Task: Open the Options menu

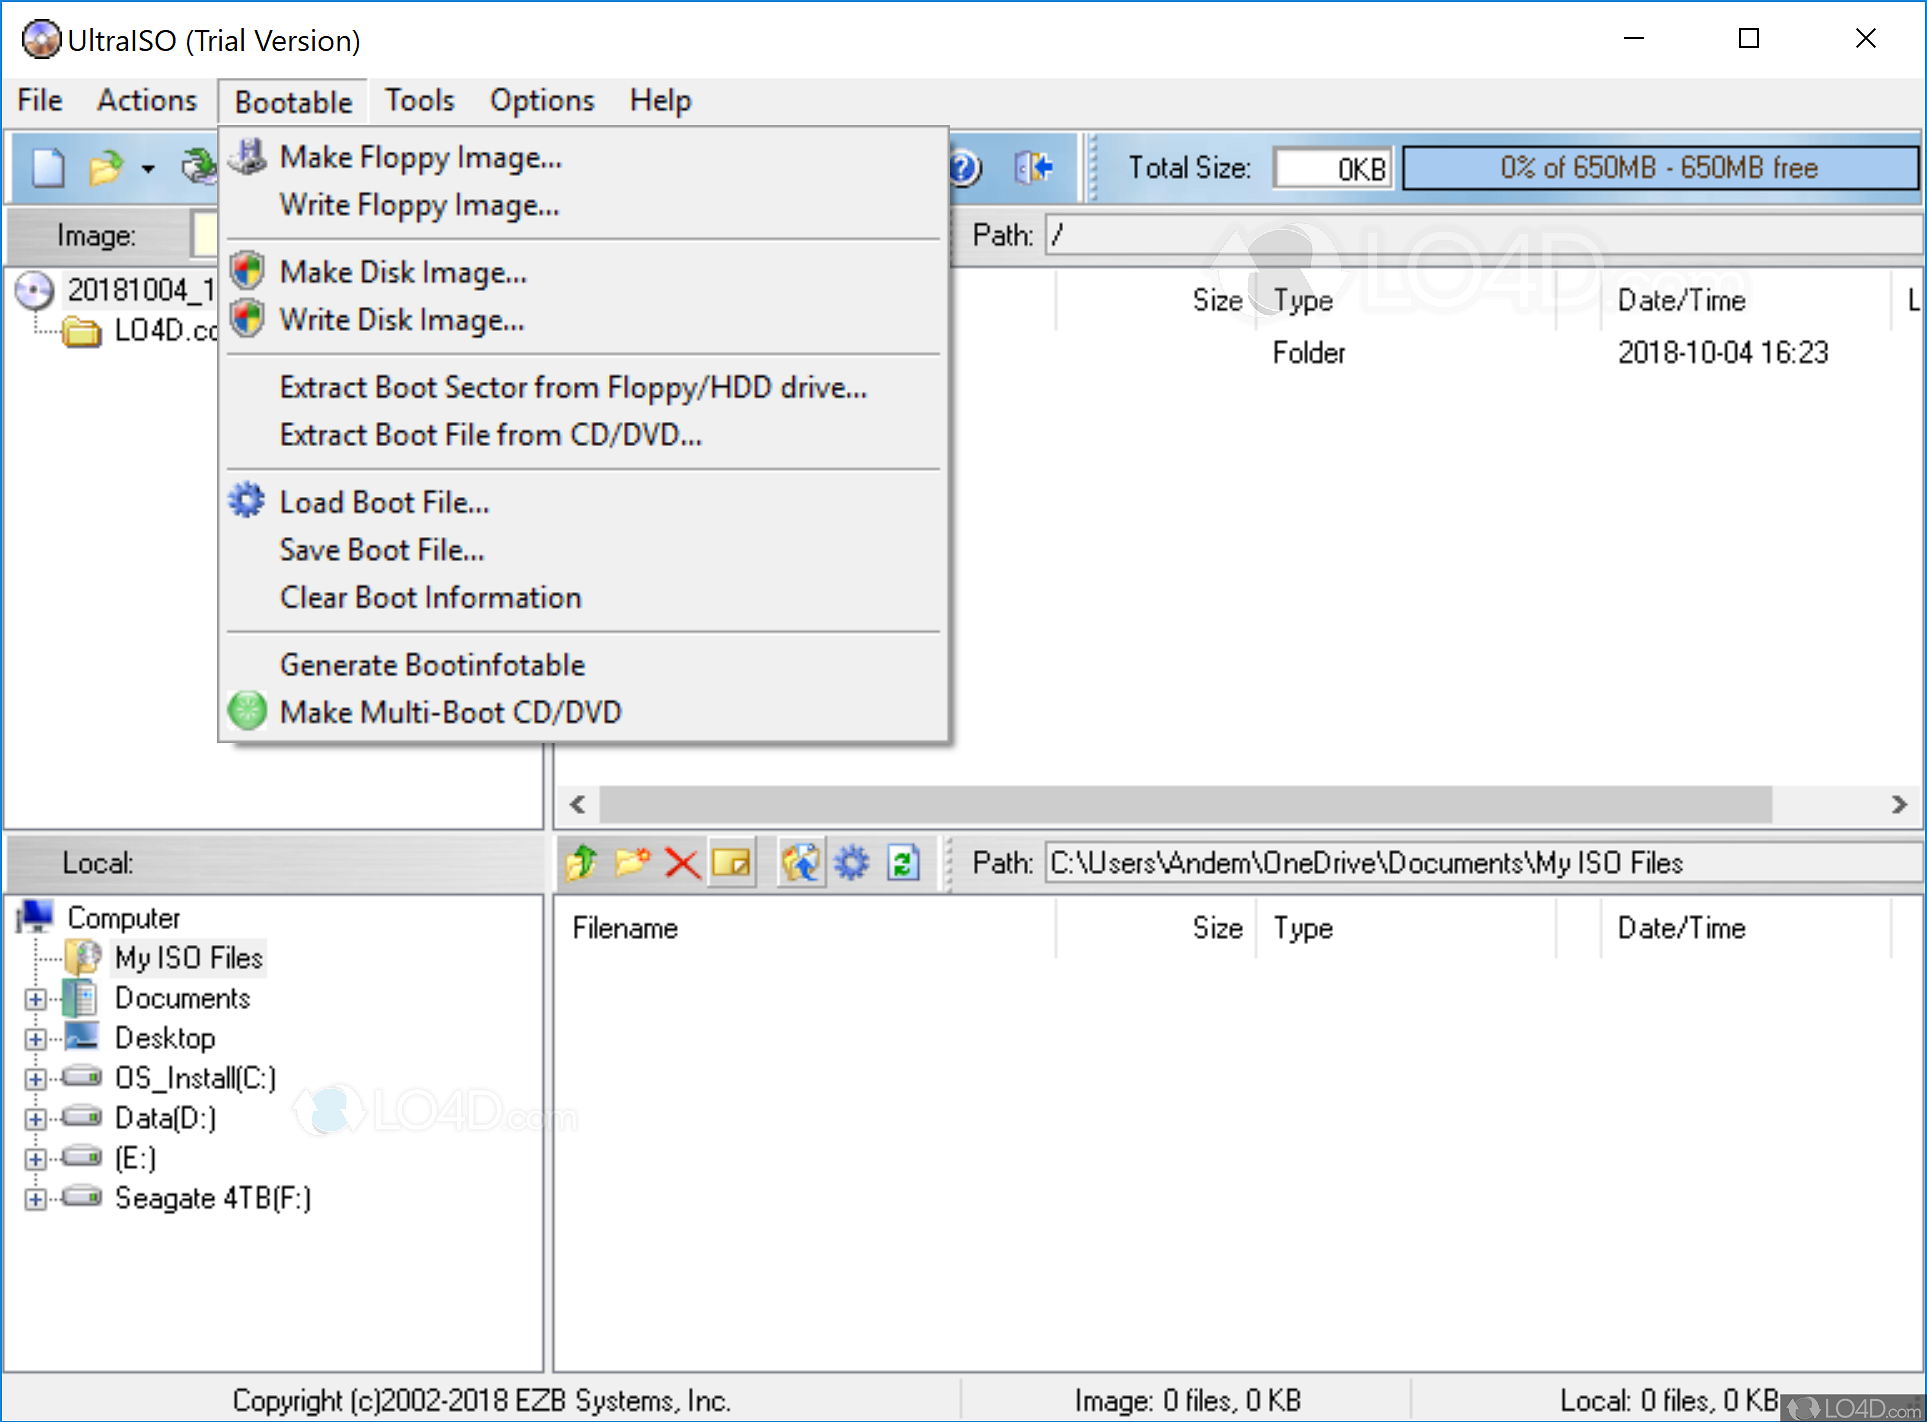Action: [542, 101]
